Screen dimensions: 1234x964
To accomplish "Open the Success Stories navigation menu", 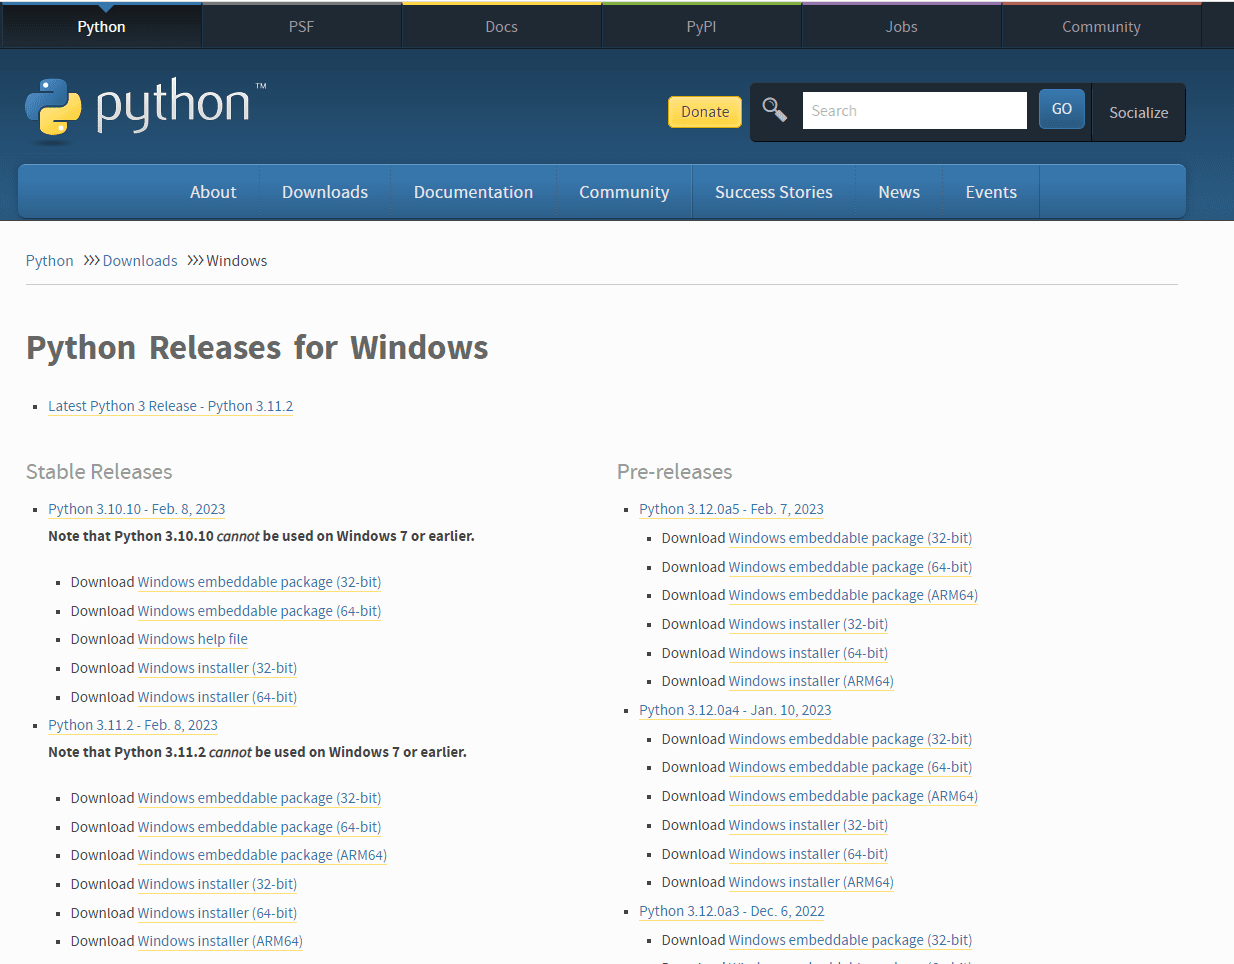I will 773,192.
